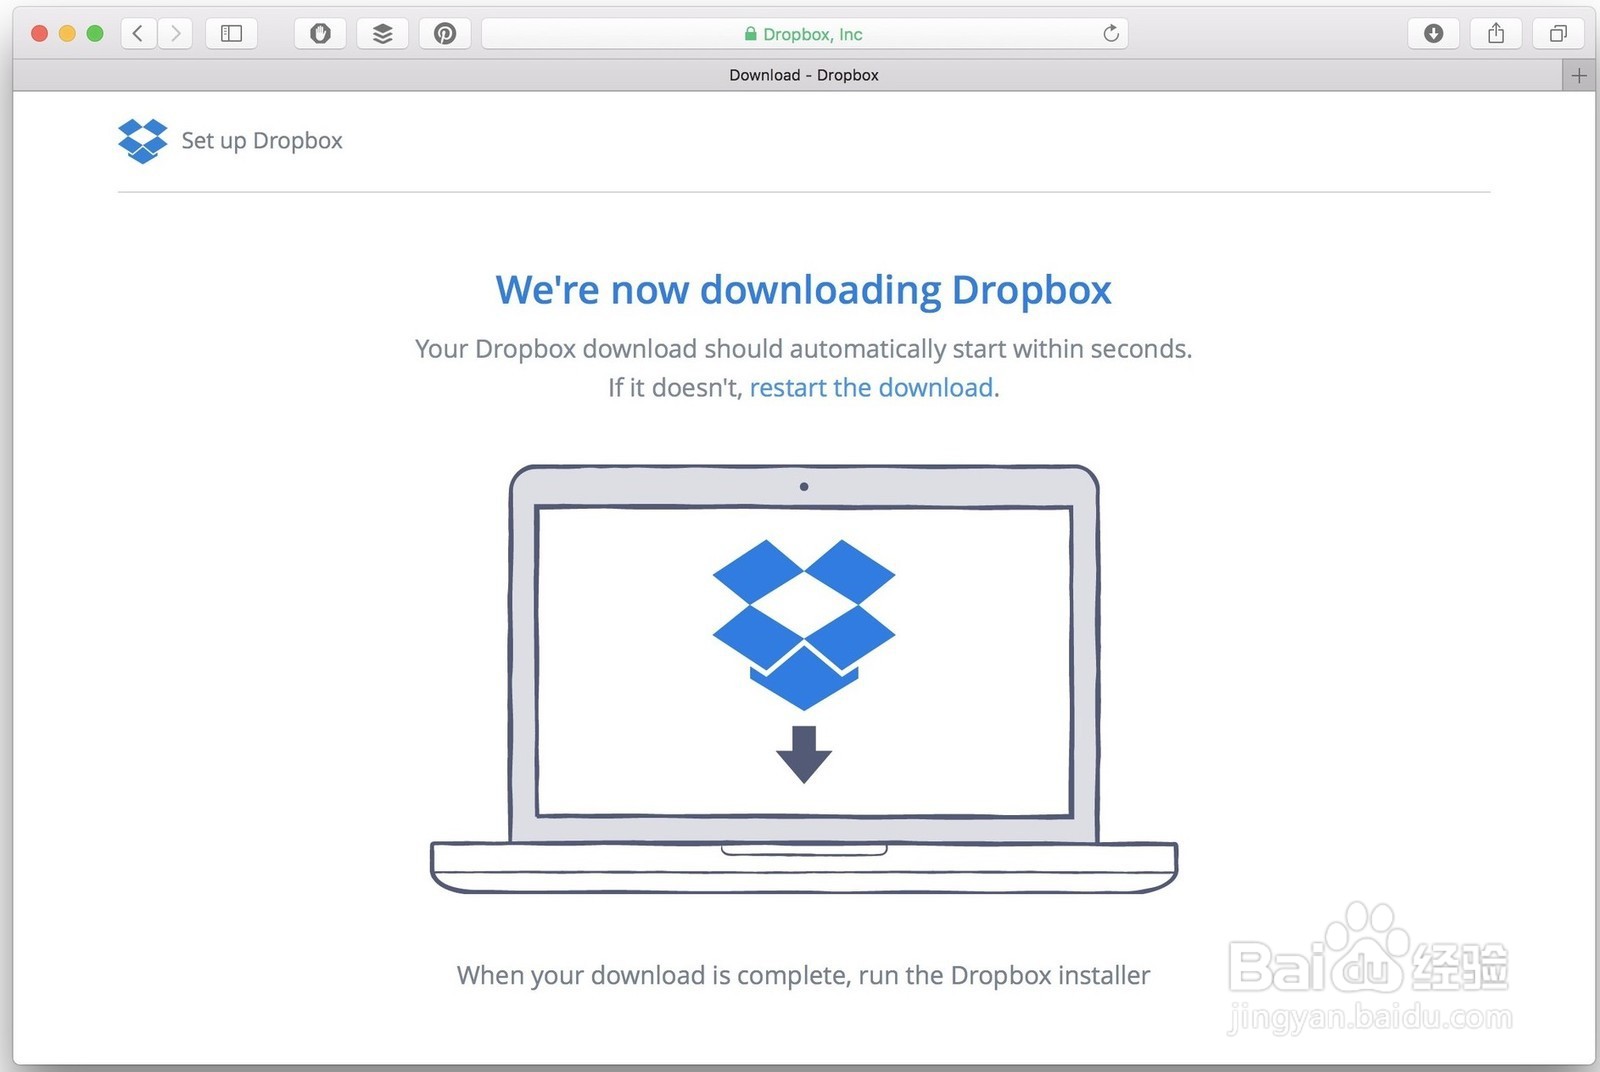Screen dimensions: 1600x1072
Task: Open the shield privacy extension icon
Action: 320,34
